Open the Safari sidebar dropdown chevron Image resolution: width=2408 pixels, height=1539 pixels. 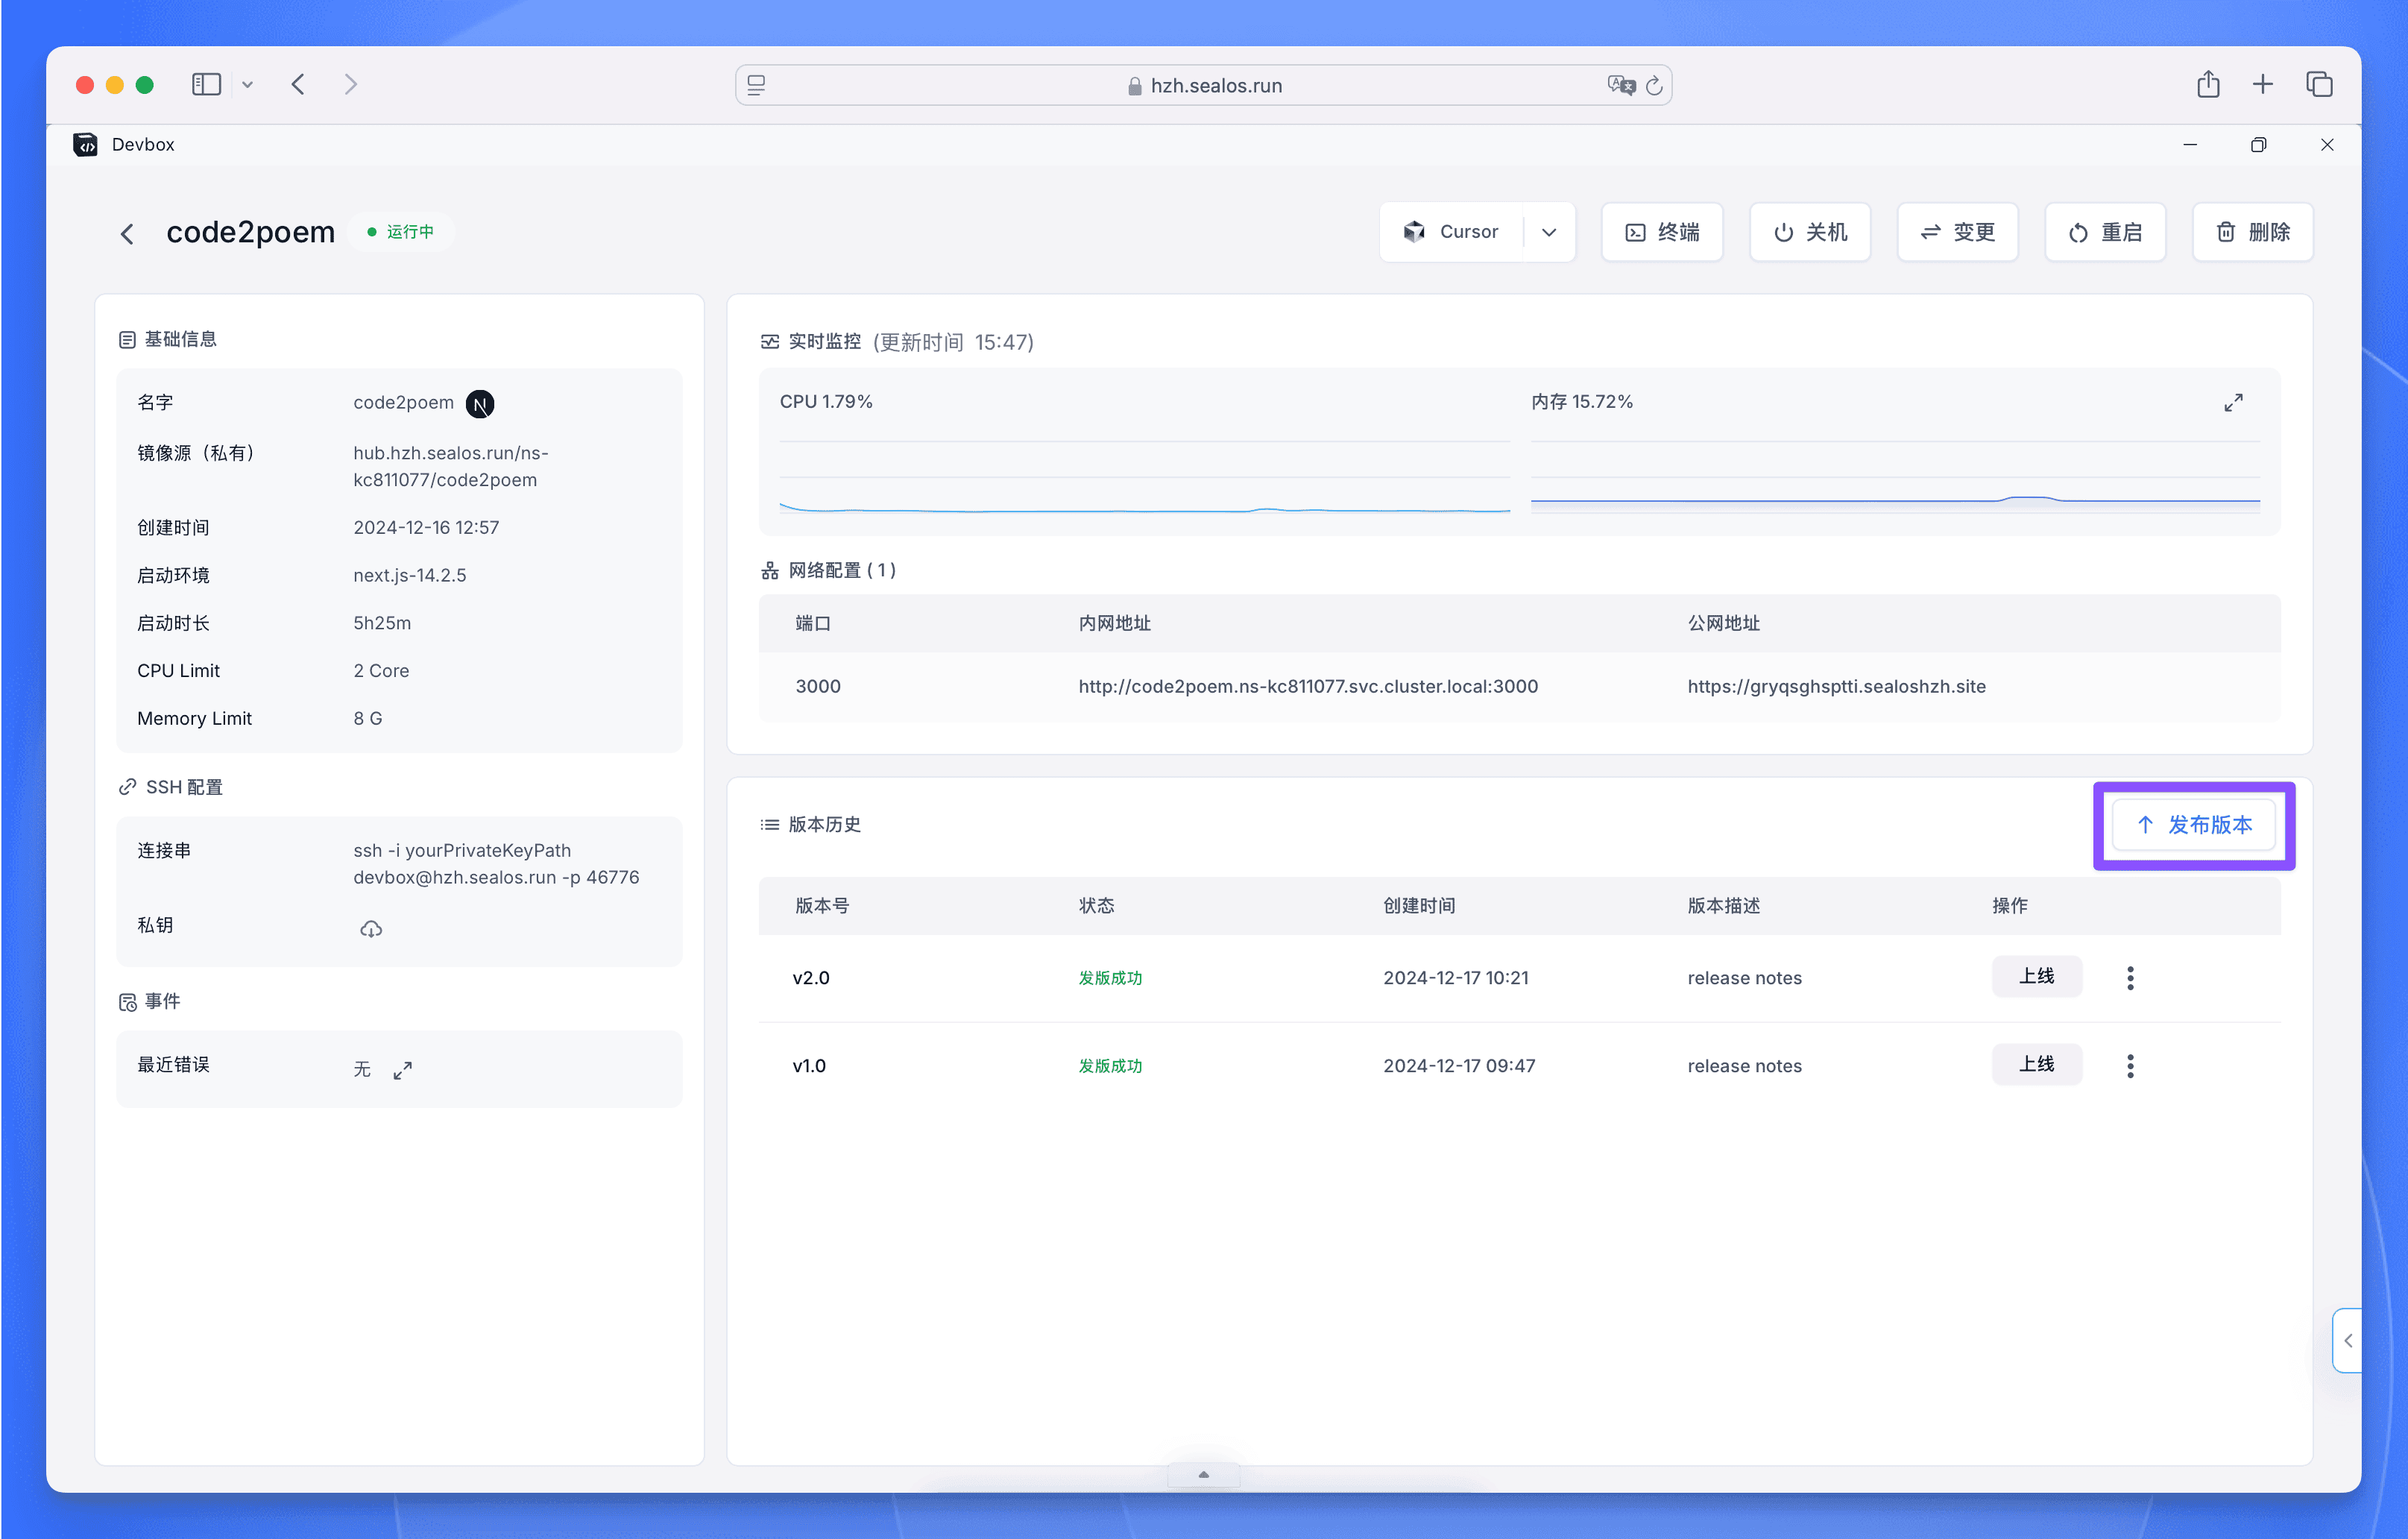(247, 85)
